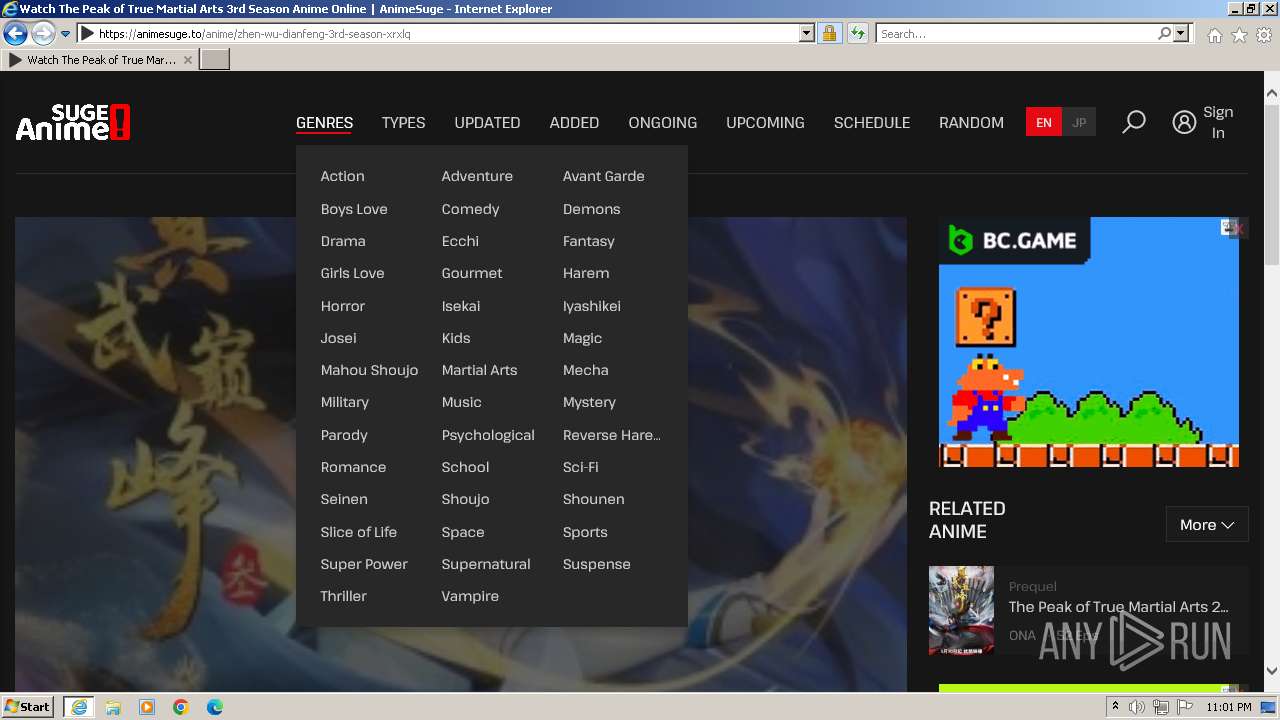Open File Explorer folder from taskbar
This screenshot has height=720, width=1280.
pos(113,707)
